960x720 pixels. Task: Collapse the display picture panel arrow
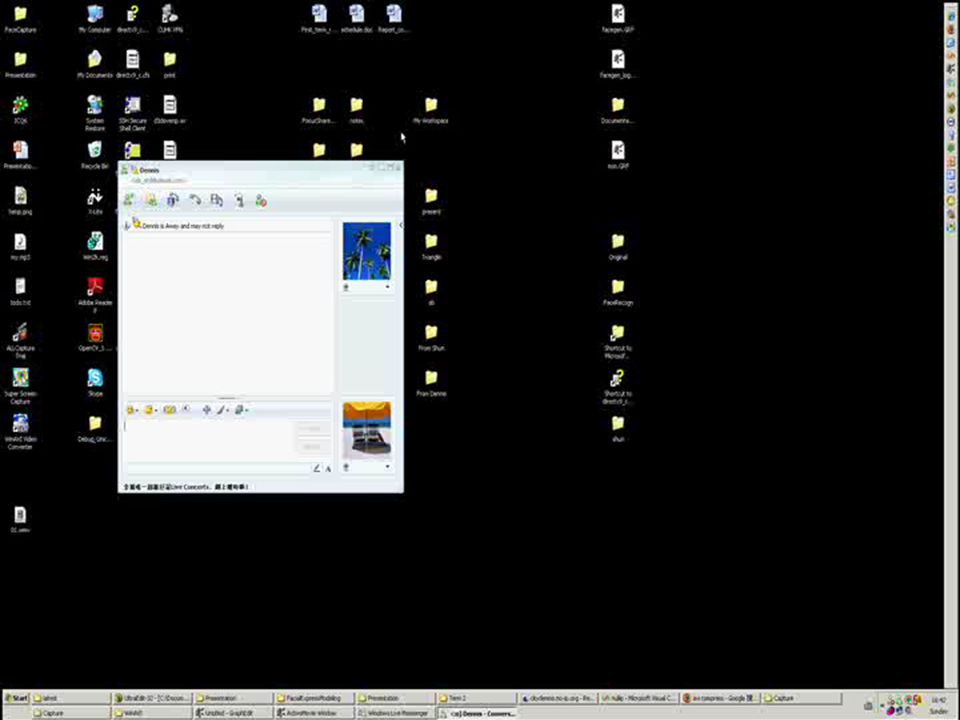click(x=401, y=225)
